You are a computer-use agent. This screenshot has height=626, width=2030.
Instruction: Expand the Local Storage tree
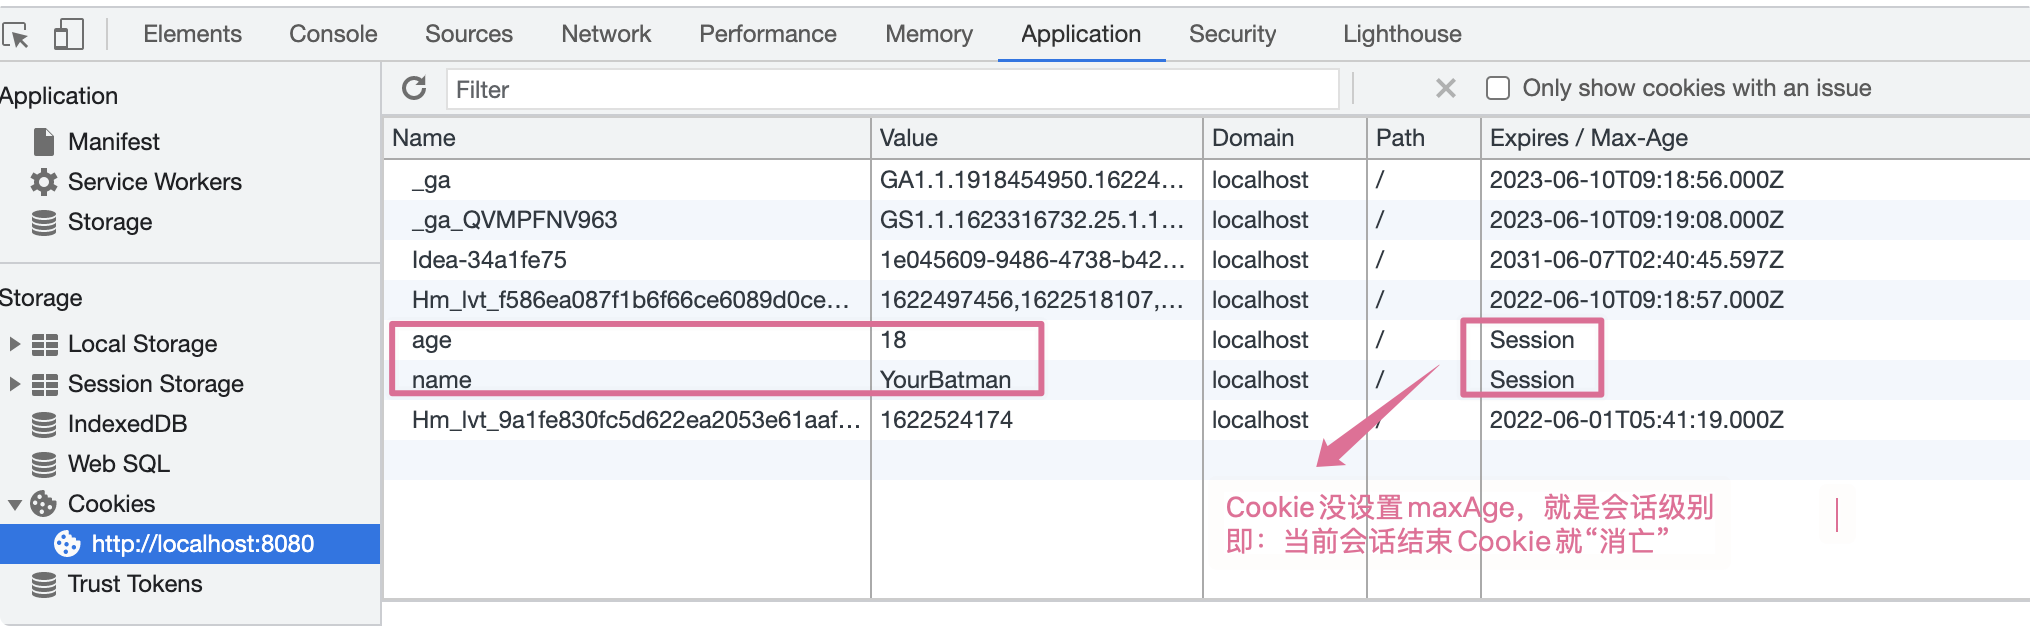pos(14,344)
